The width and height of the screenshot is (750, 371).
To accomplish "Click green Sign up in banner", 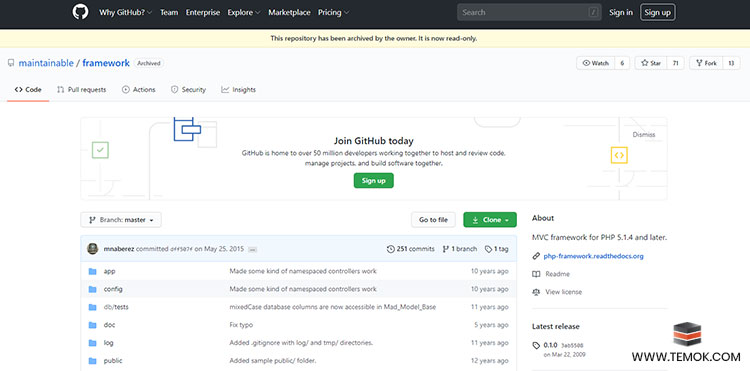I will [x=374, y=181].
